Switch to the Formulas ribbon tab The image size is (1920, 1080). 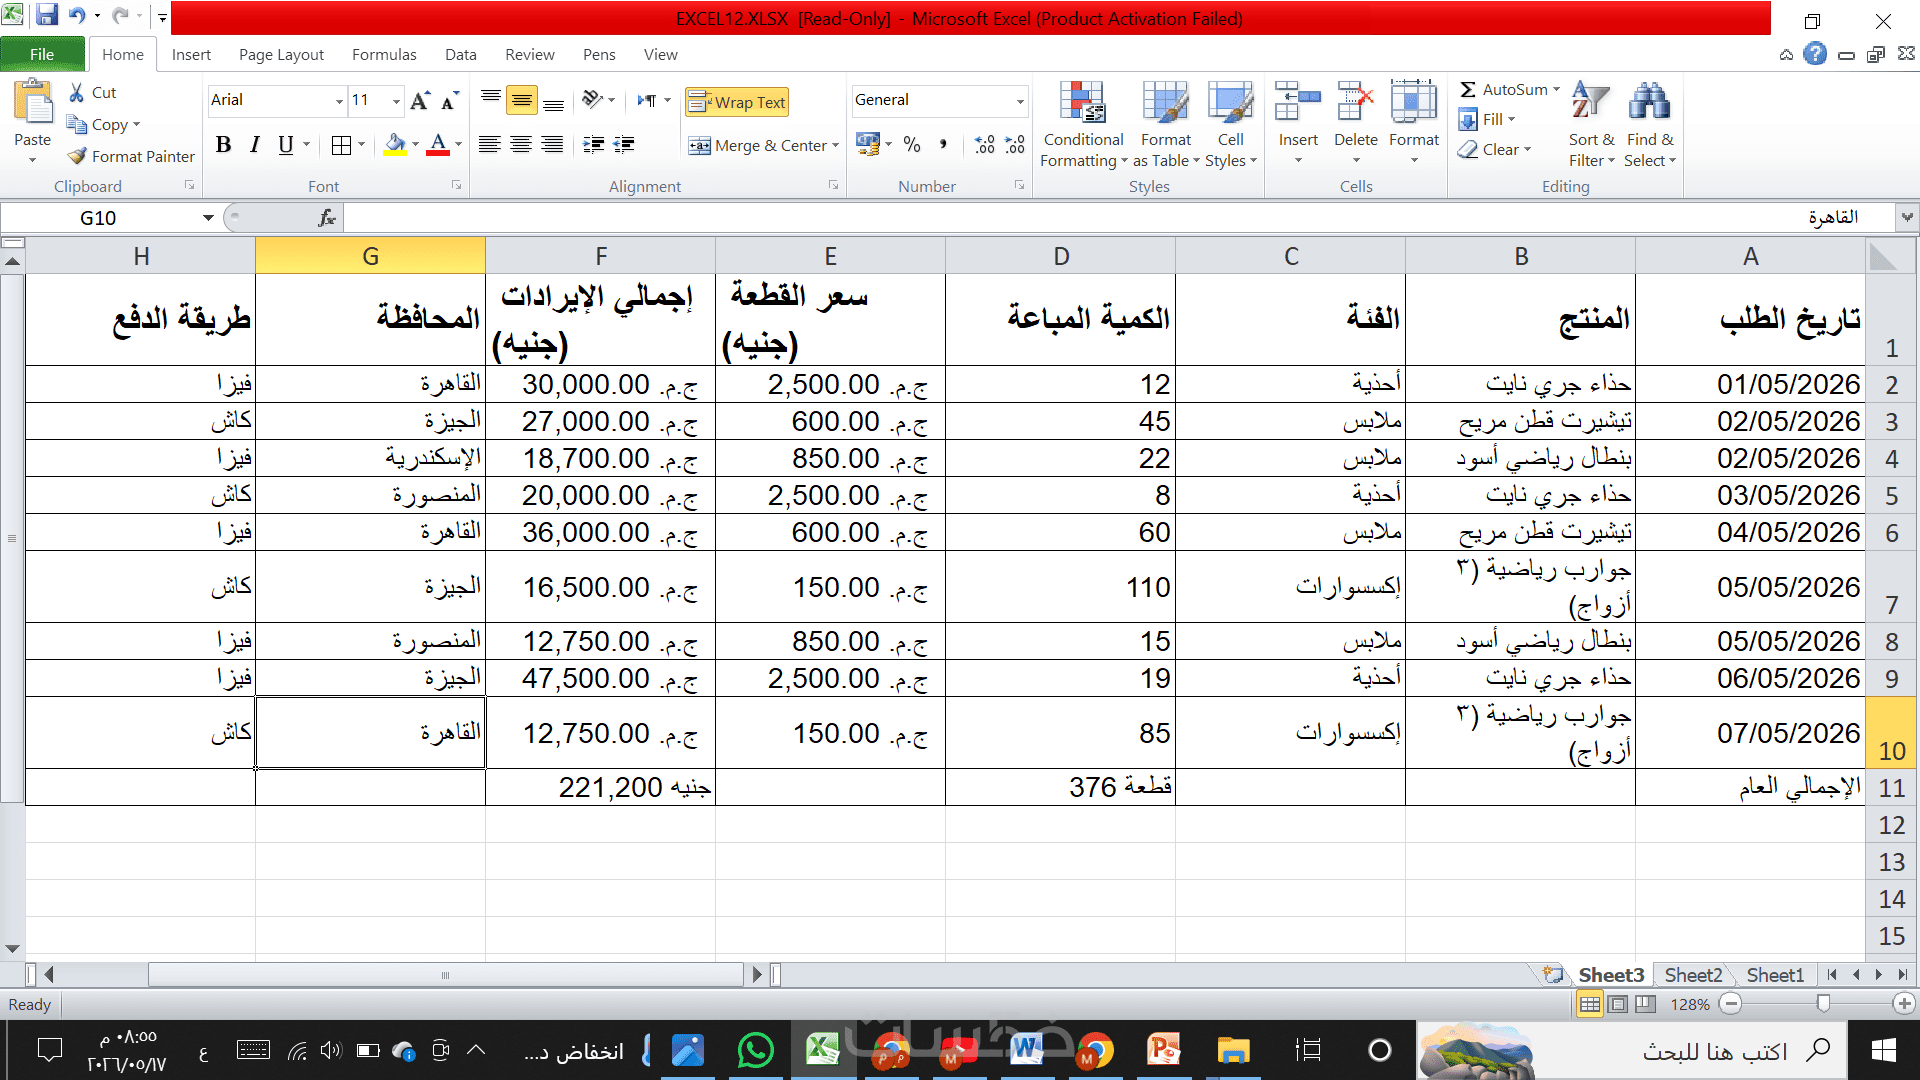(384, 54)
